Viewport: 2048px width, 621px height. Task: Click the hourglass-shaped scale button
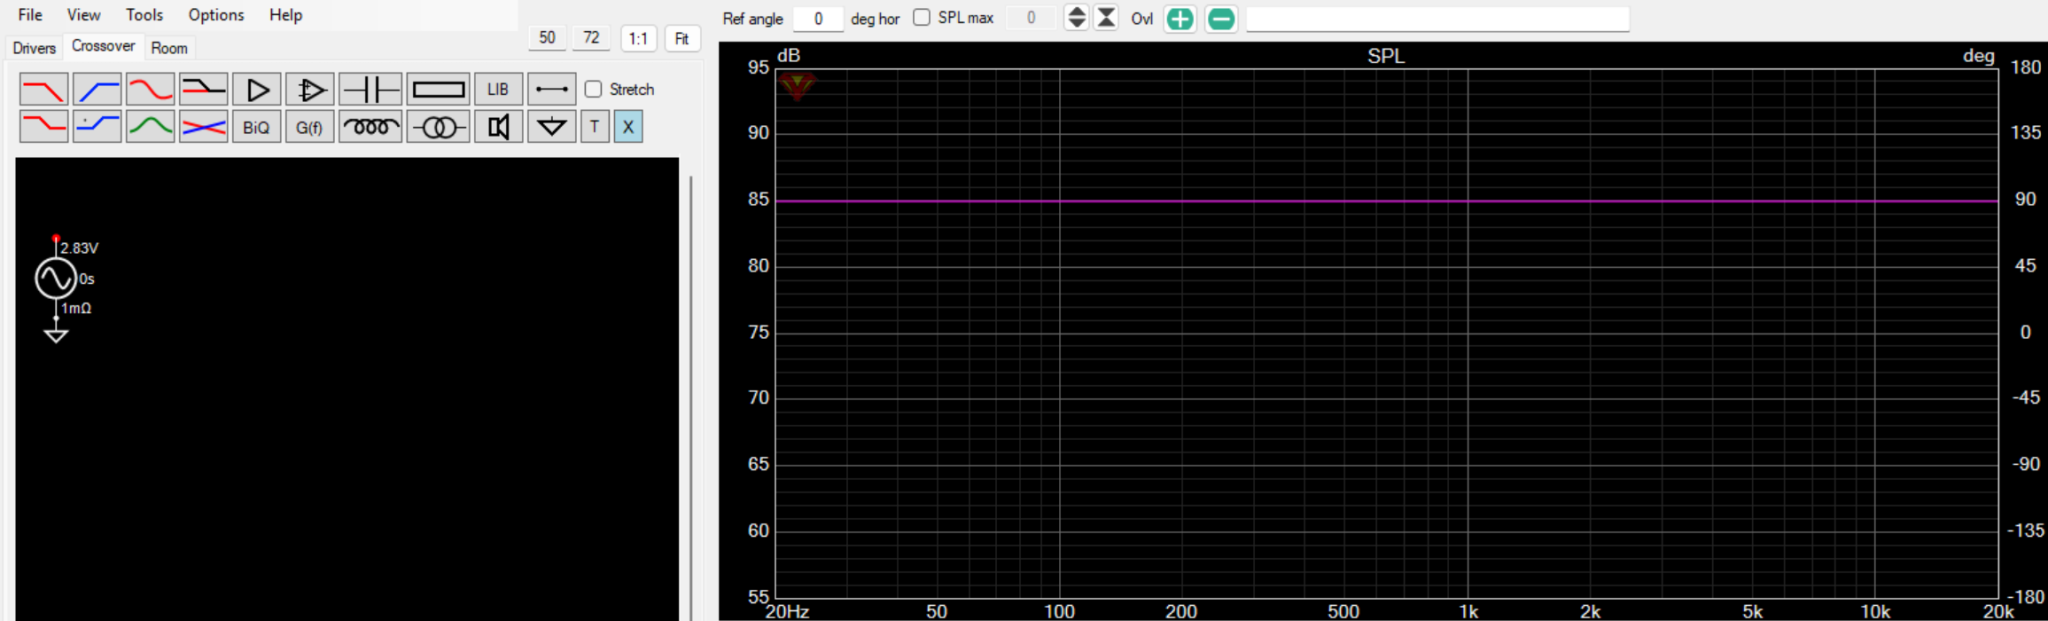click(1106, 18)
